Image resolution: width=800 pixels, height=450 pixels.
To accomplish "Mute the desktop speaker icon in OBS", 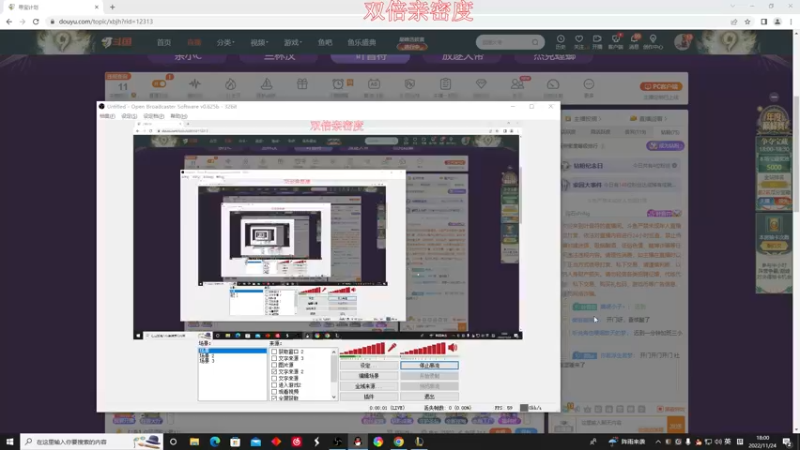I will click(x=453, y=348).
